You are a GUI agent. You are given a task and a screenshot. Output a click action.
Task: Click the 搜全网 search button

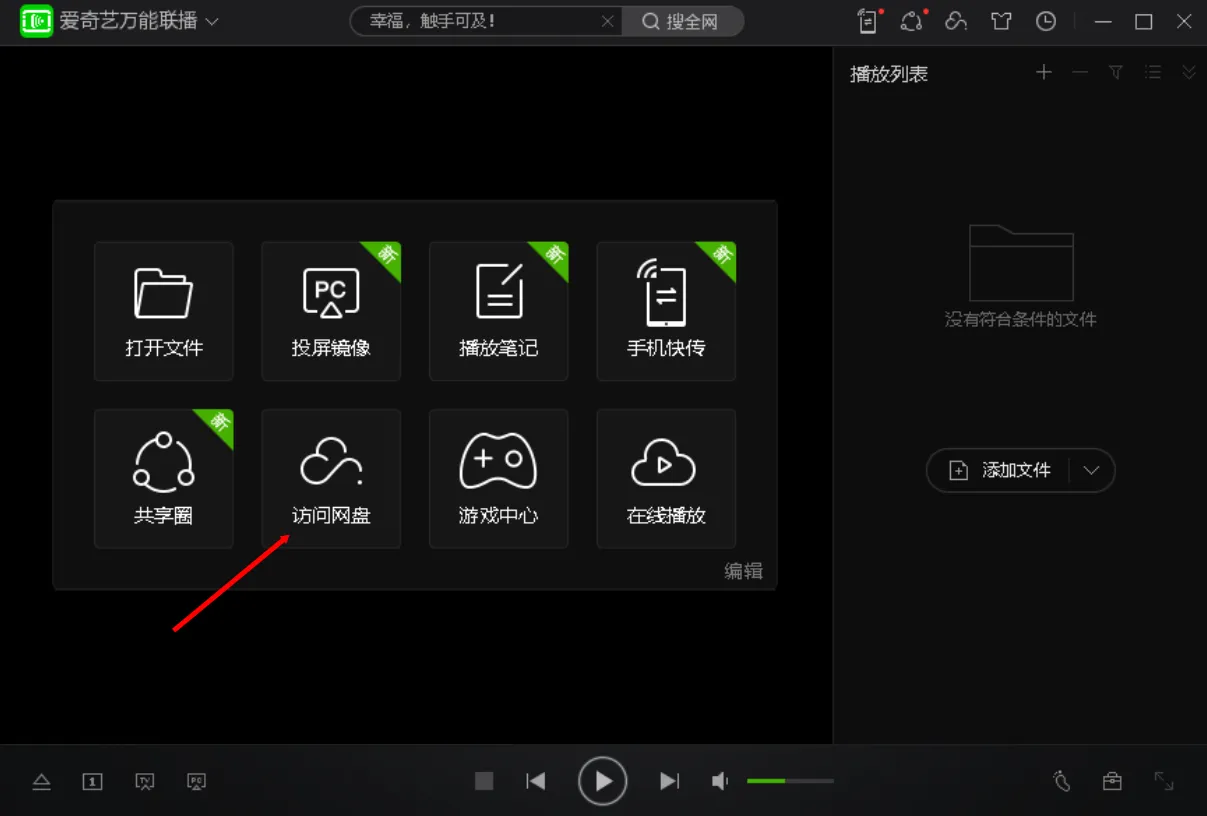pyautogui.click(x=682, y=21)
